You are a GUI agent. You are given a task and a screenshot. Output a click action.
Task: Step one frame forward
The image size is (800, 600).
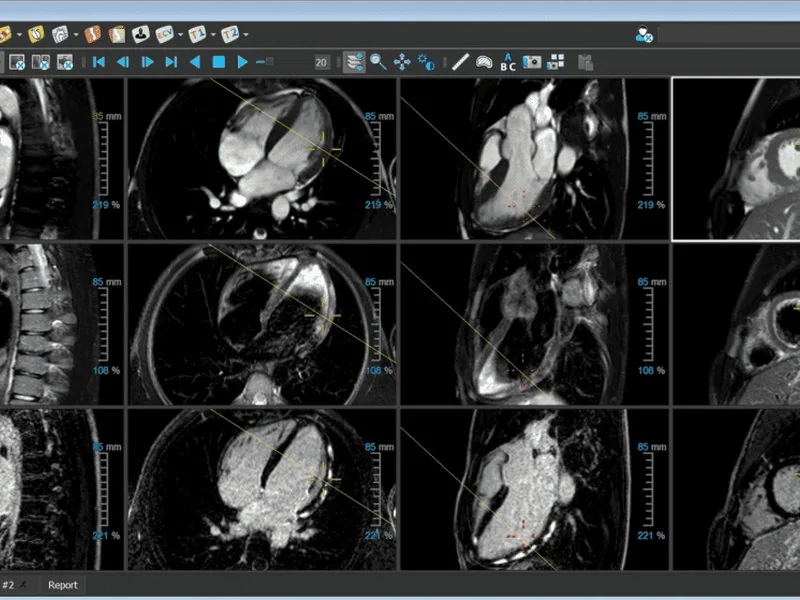click(x=147, y=62)
